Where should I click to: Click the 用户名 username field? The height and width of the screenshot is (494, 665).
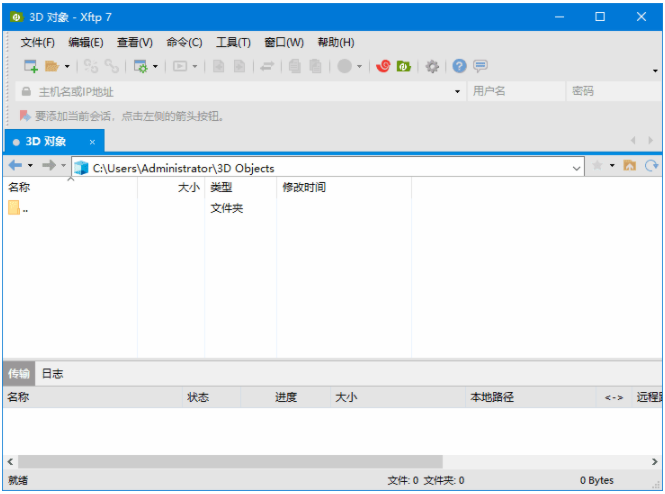click(x=516, y=92)
